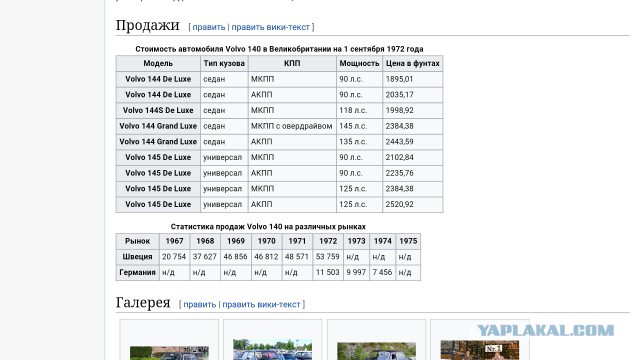Click 'править' link next to Галерея heading
This screenshot has height=360, width=640.
click(200, 304)
